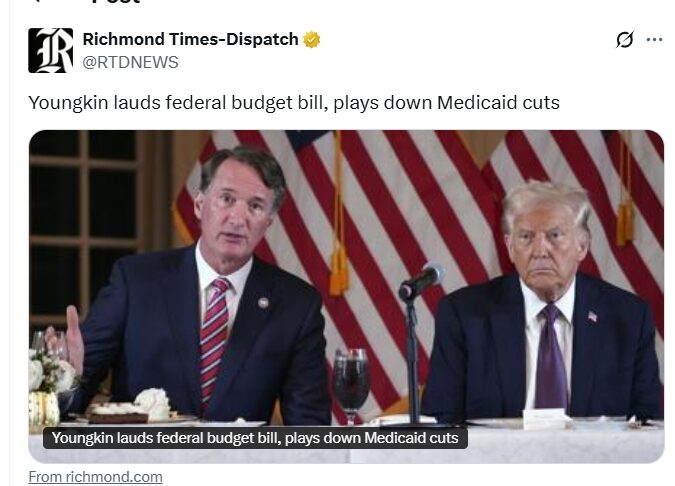Select the post text about Medicaid cuts
This screenshot has width=675, height=486.
(294, 103)
